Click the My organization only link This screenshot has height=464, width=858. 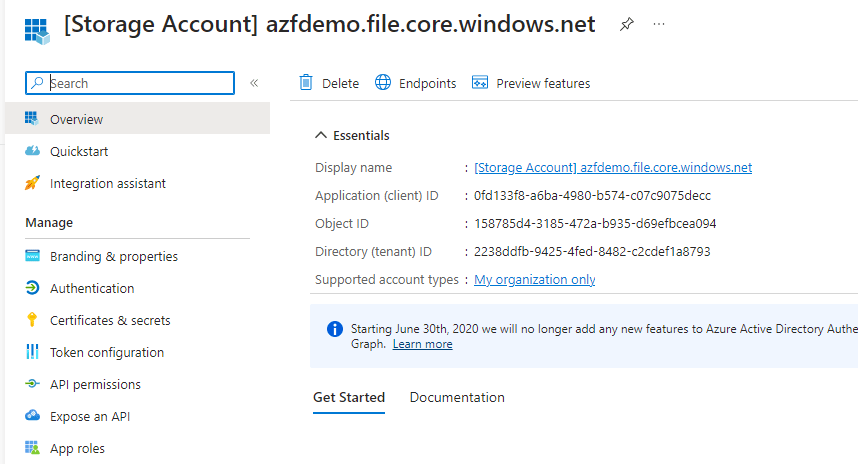tap(534, 280)
